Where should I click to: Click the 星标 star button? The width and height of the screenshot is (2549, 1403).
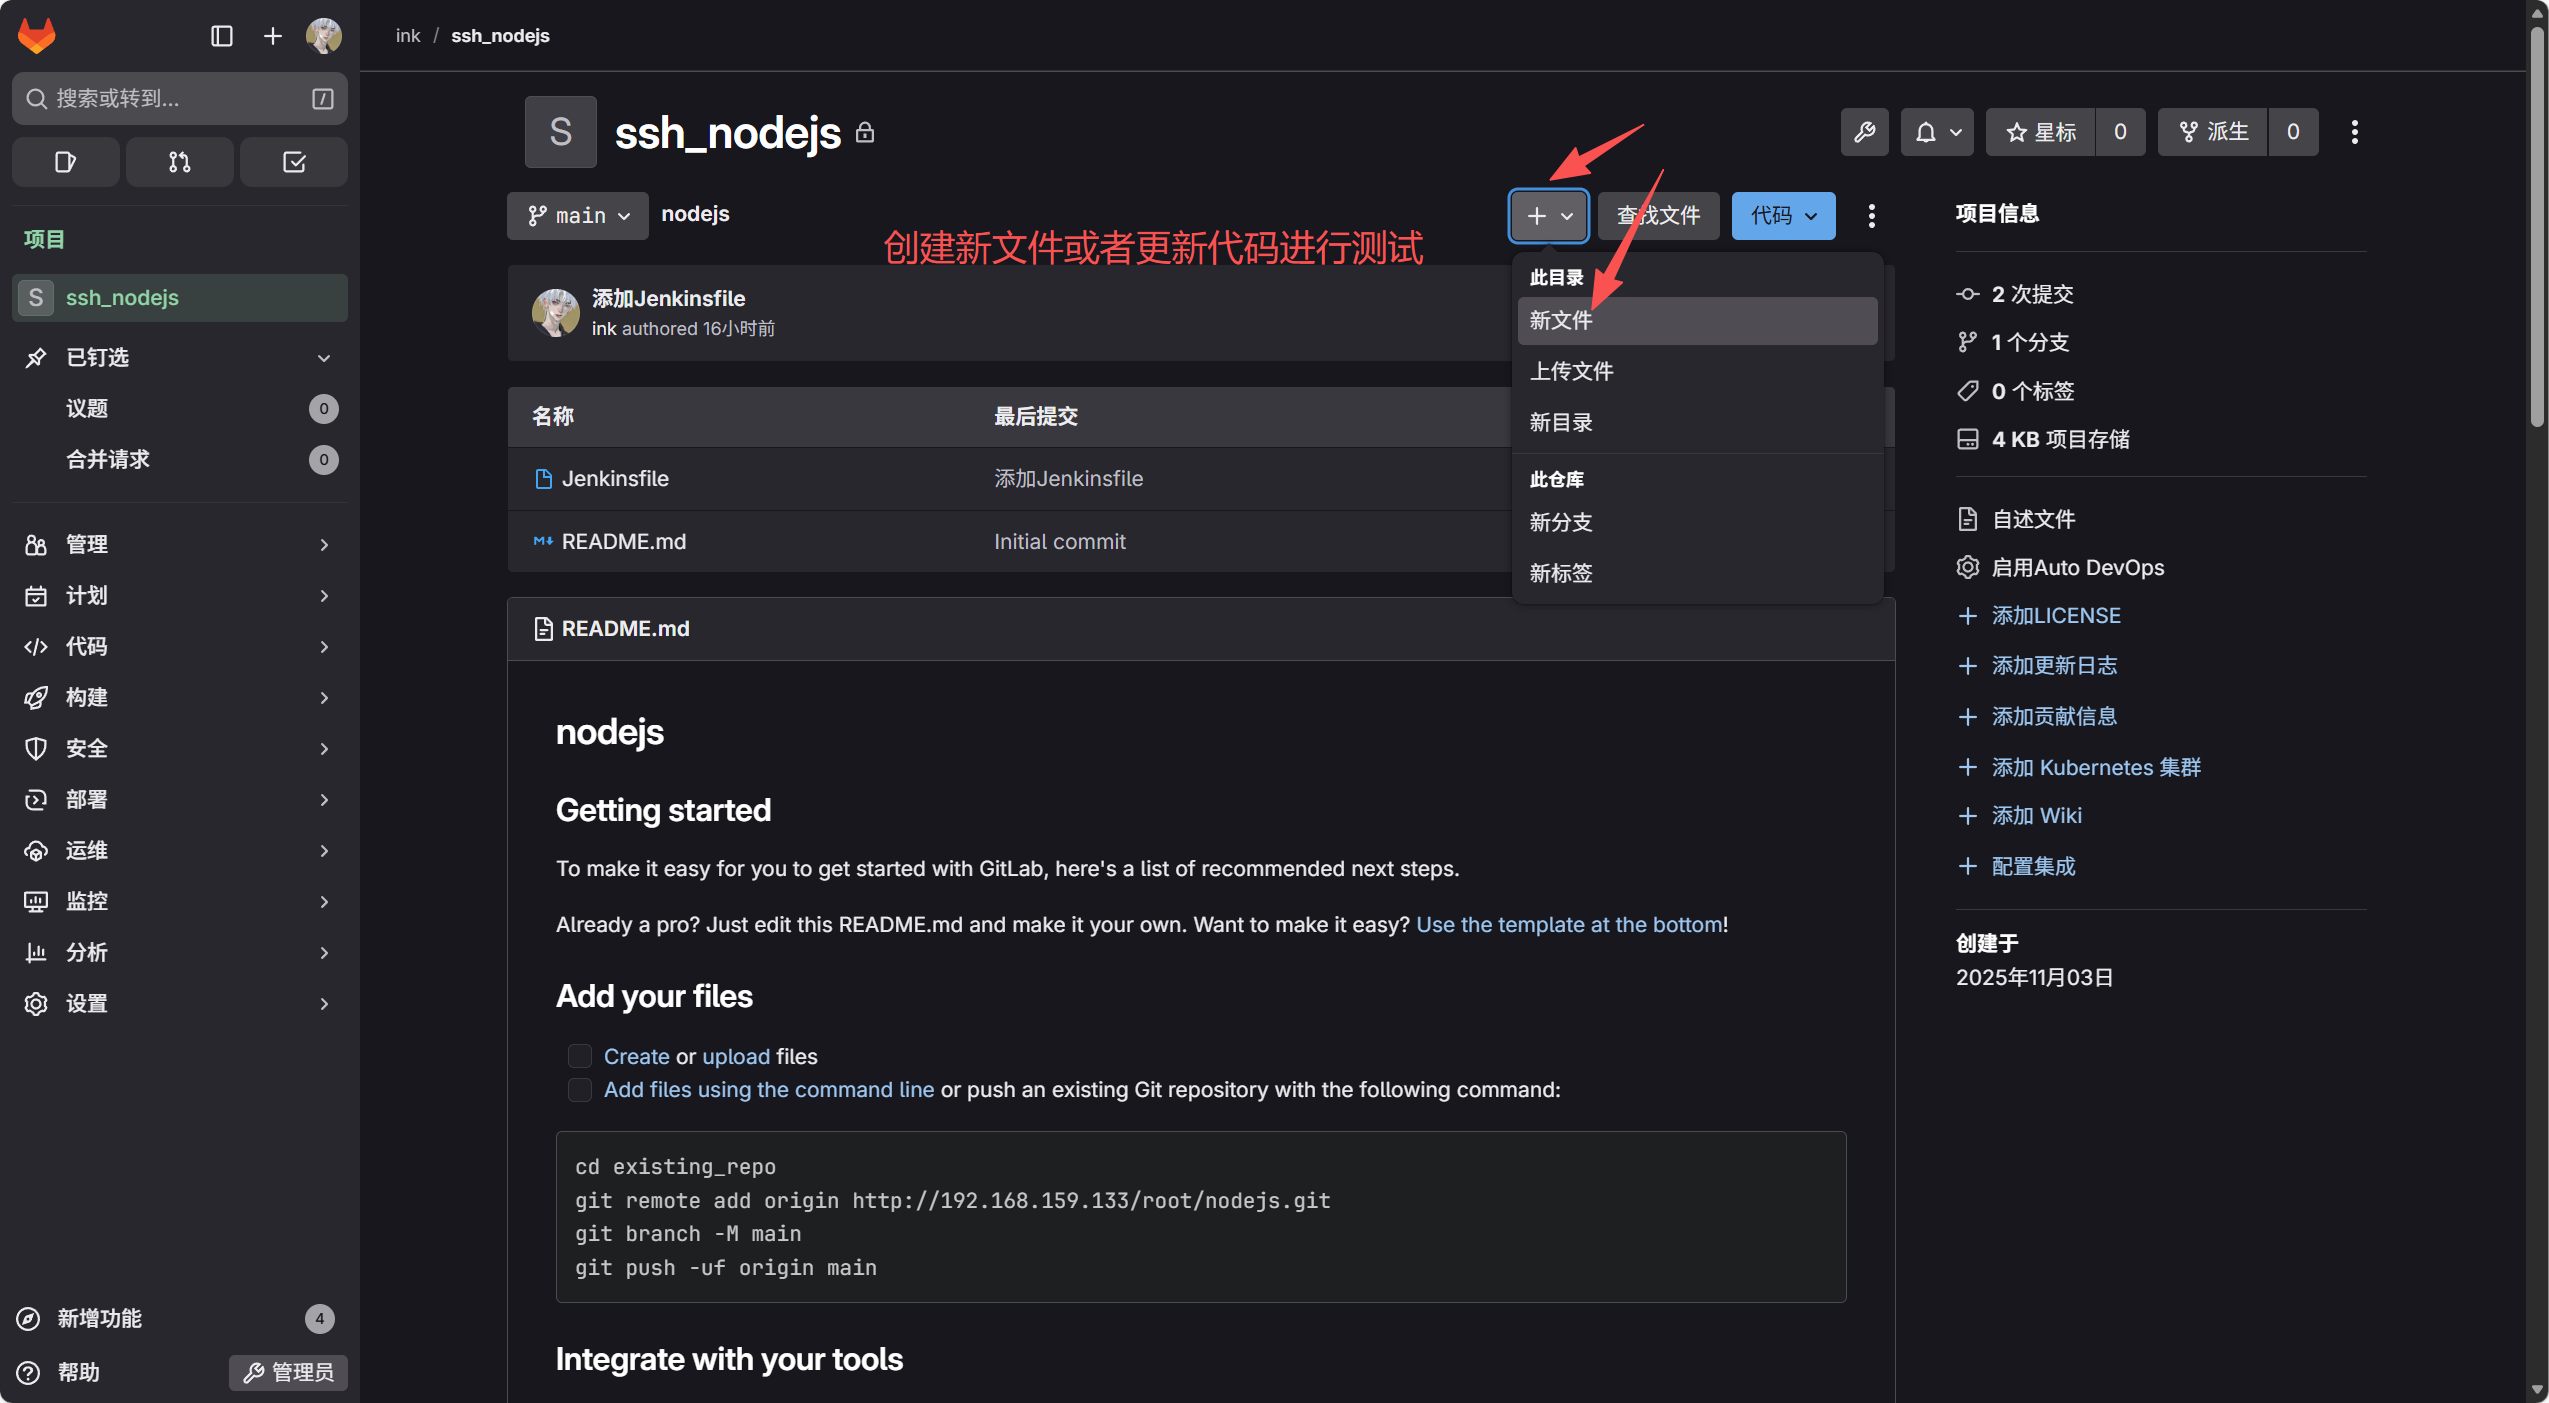point(2041,132)
